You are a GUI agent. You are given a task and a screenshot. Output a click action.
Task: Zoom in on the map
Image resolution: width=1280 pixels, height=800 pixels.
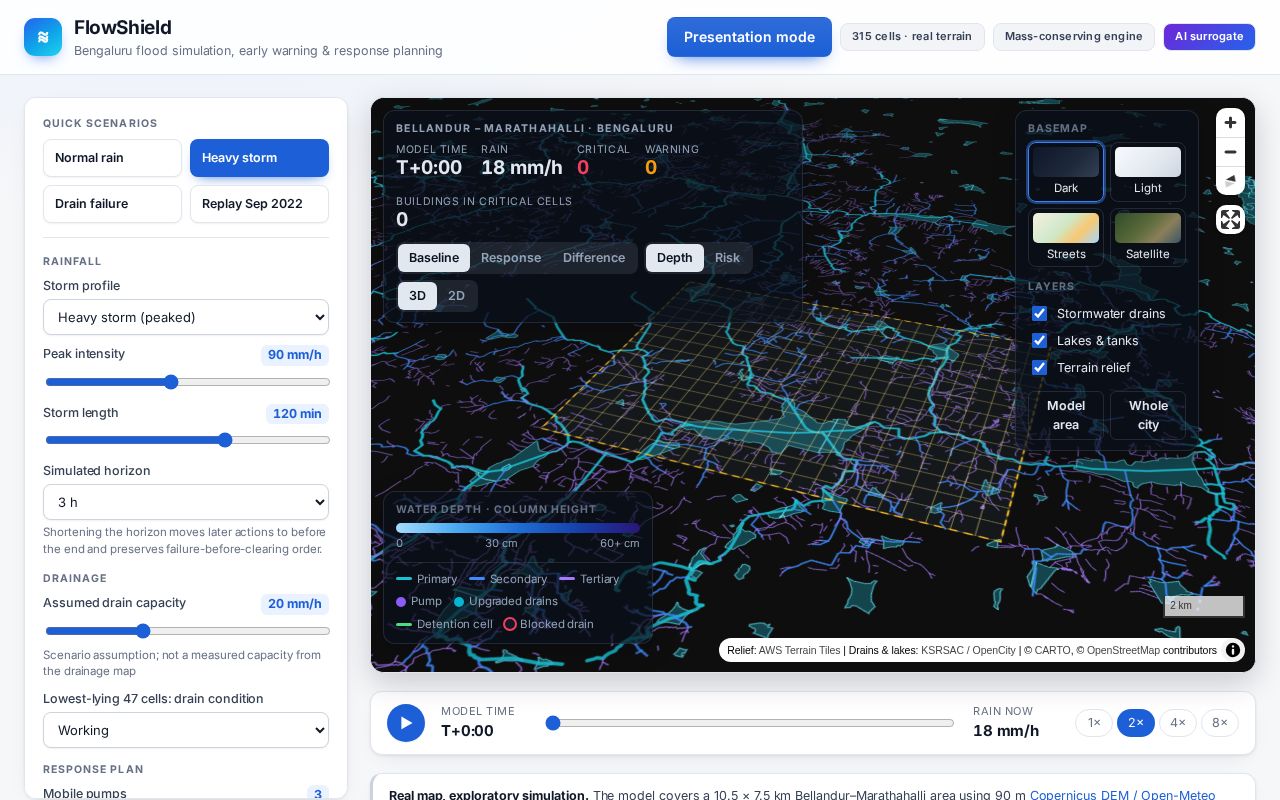pyautogui.click(x=1230, y=123)
